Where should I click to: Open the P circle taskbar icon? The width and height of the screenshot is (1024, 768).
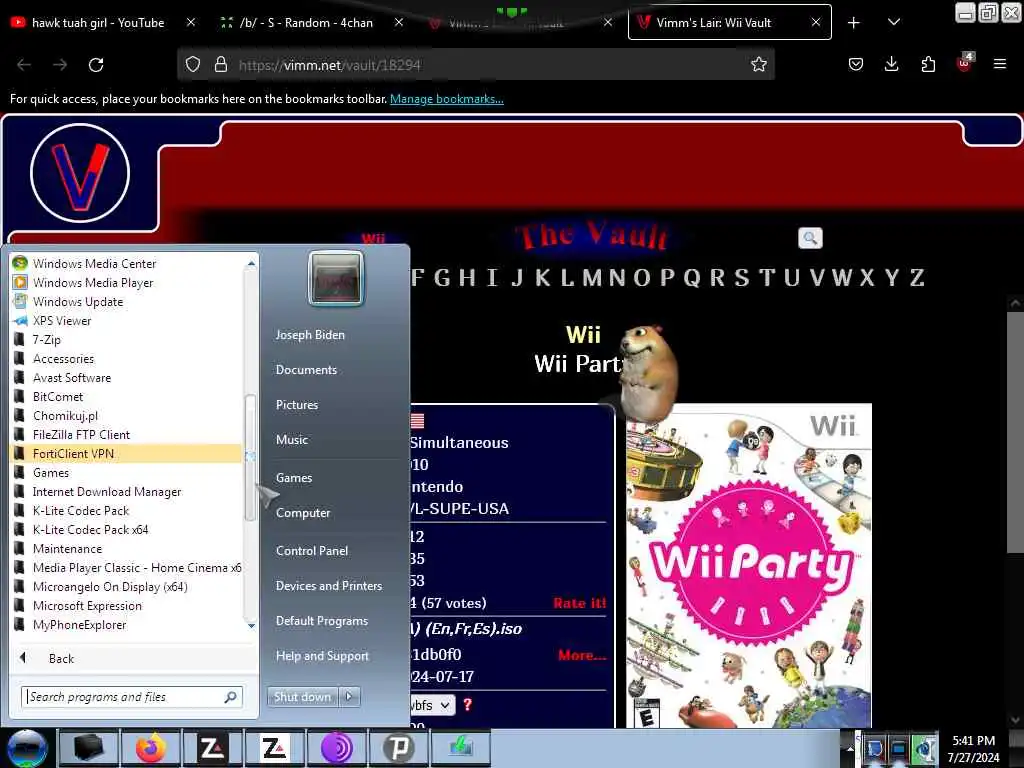click(398, 748)
